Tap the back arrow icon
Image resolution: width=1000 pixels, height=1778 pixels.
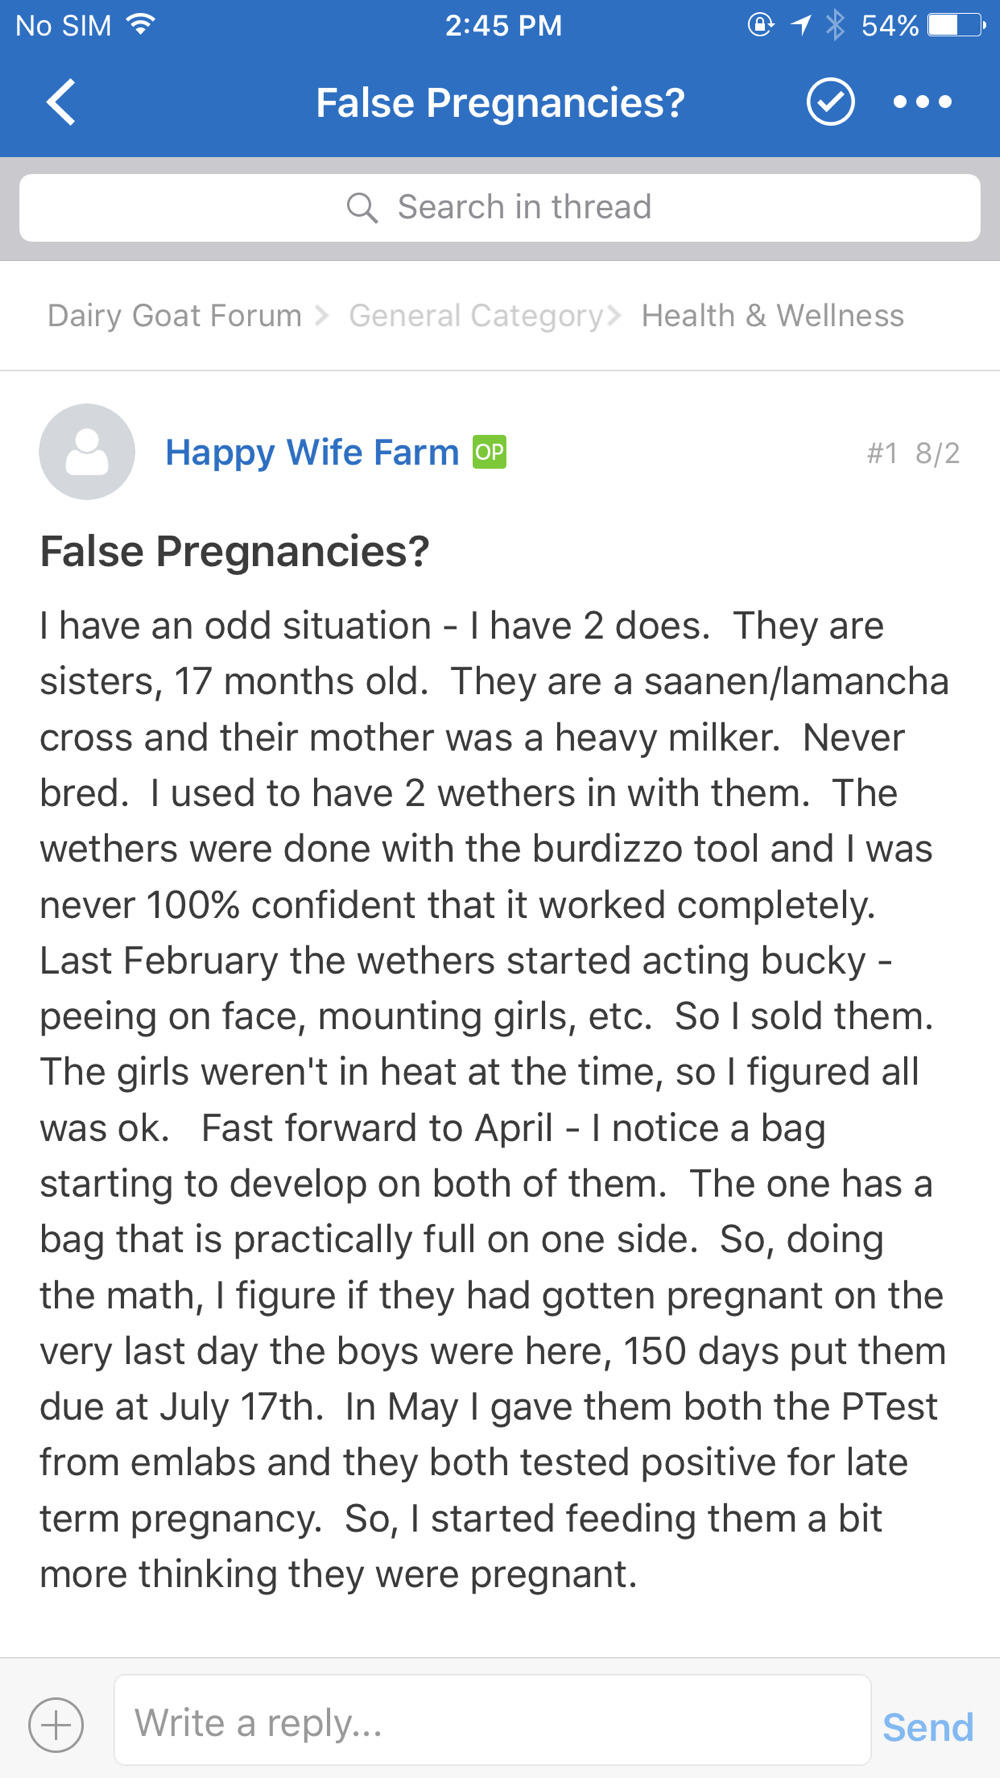(62, 102)
